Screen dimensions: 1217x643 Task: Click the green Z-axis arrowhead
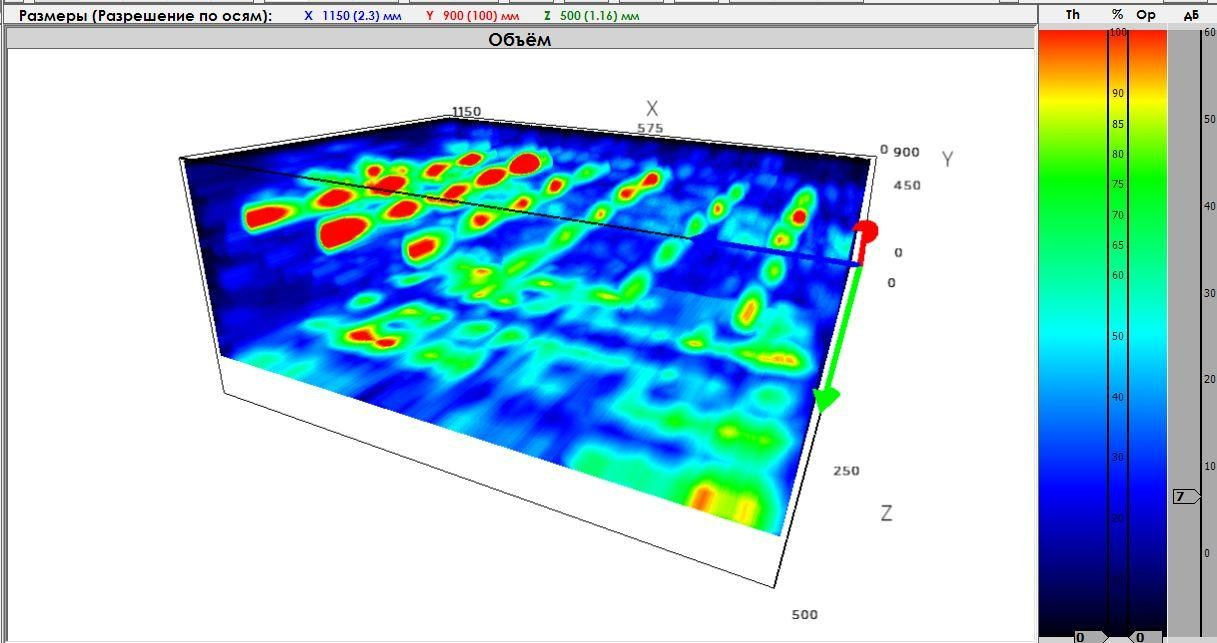pyautogui.click(x=826, y=400)
